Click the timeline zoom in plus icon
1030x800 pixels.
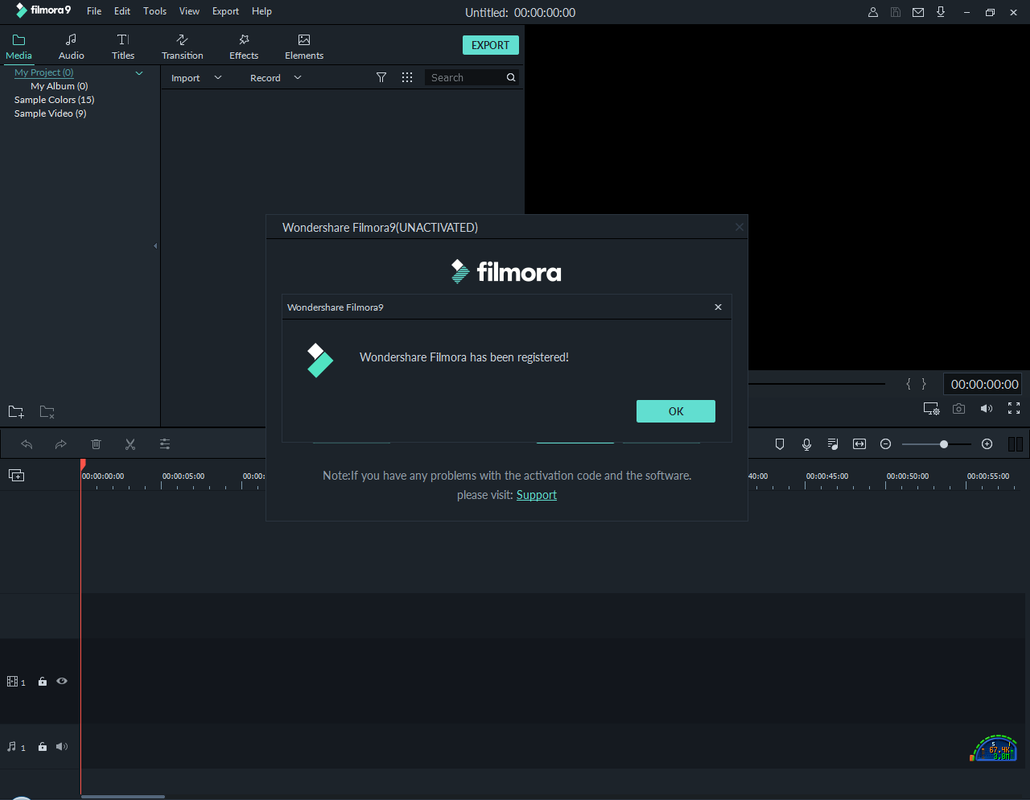click(987, 444)
